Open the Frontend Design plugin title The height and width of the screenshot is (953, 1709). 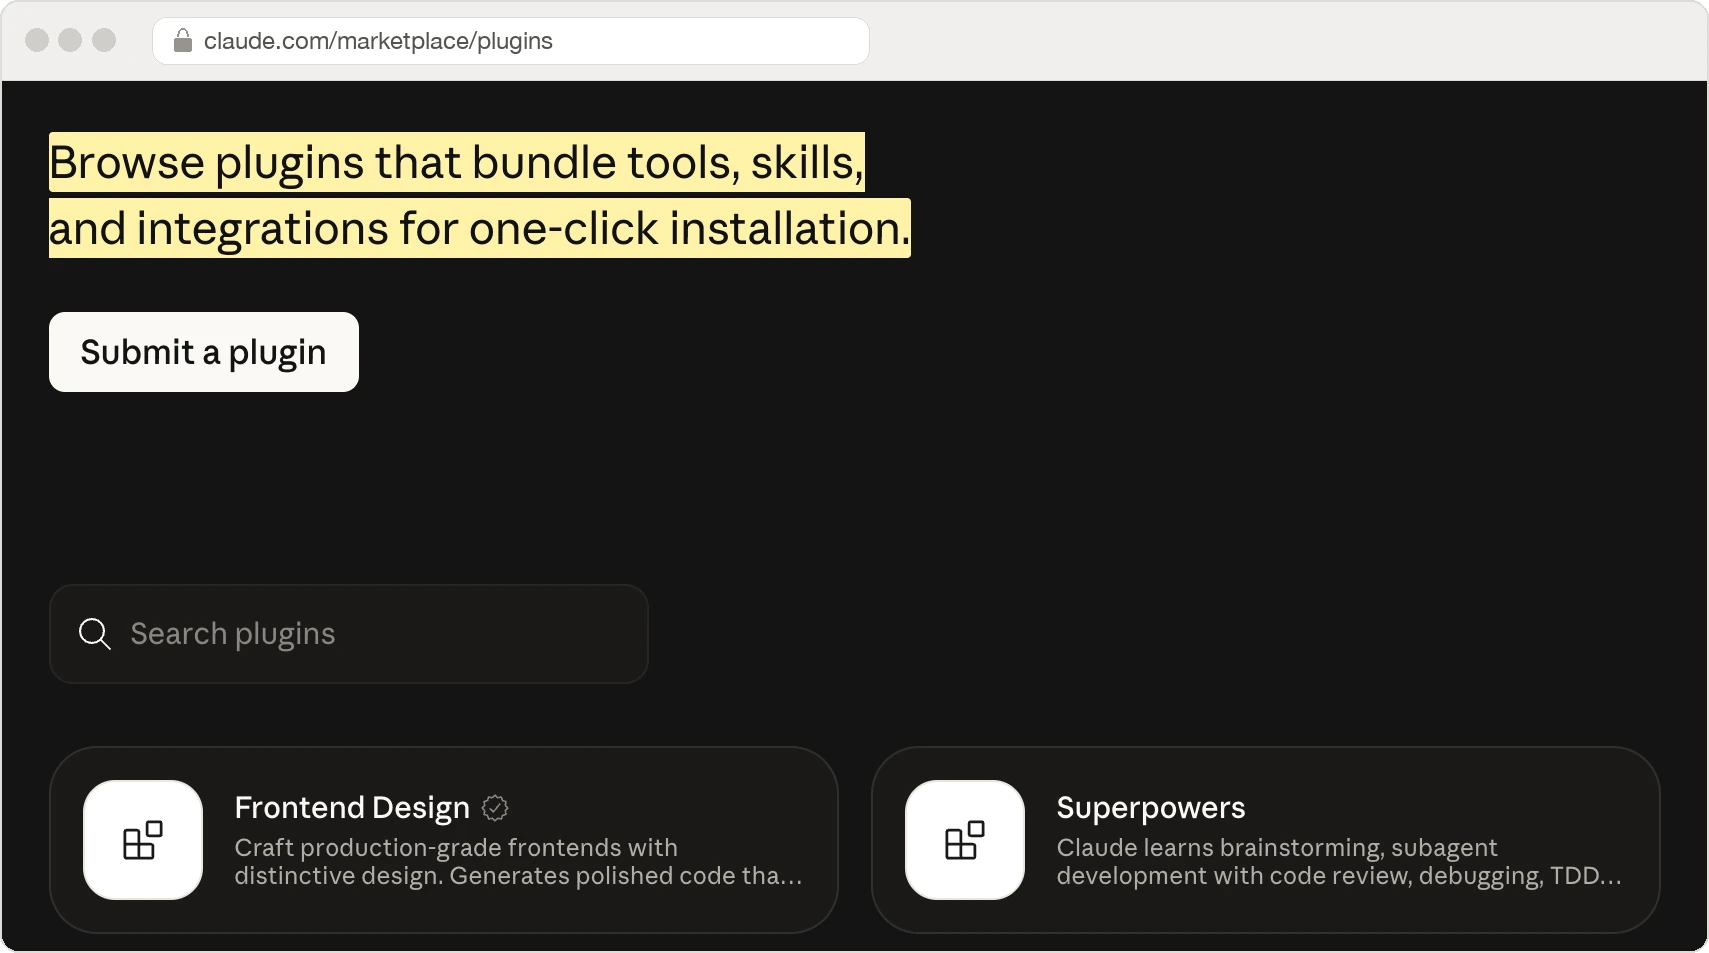(352, 808)
